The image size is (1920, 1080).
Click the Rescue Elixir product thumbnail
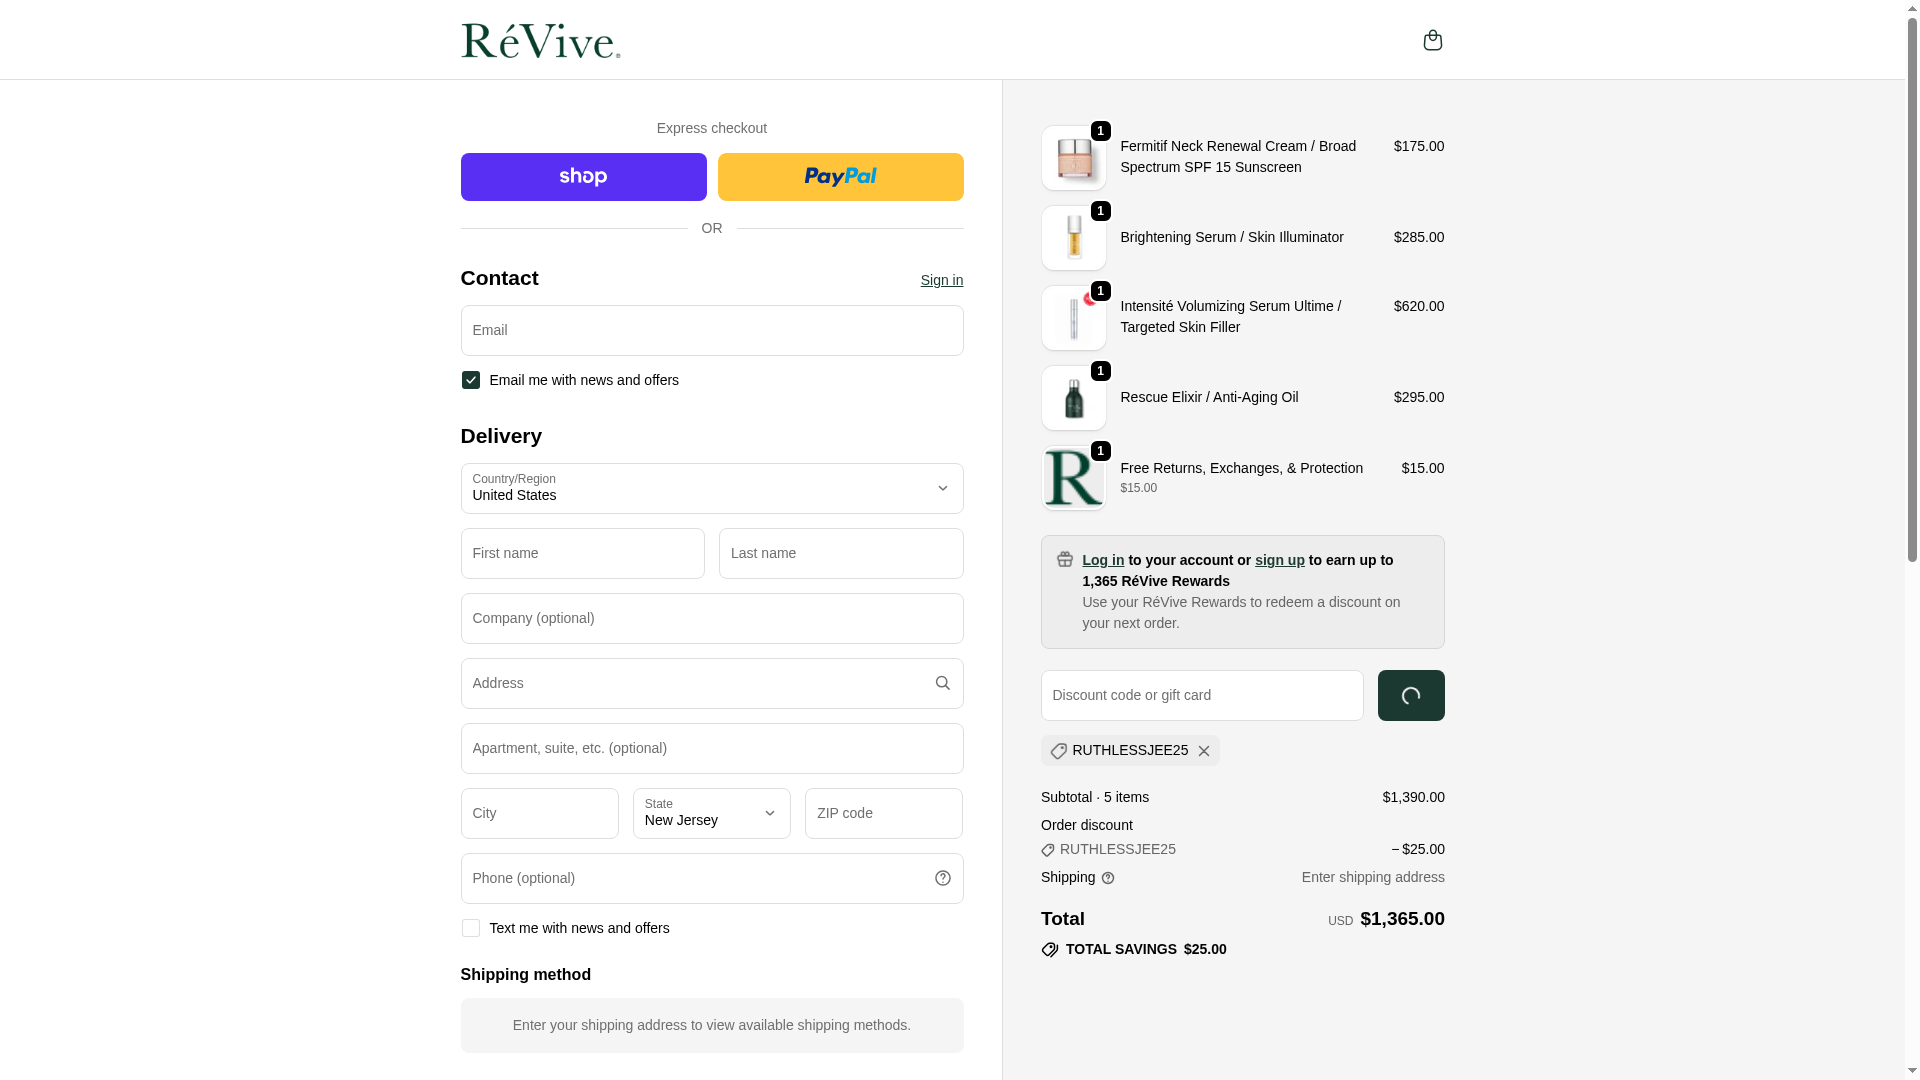[1073, 398]
